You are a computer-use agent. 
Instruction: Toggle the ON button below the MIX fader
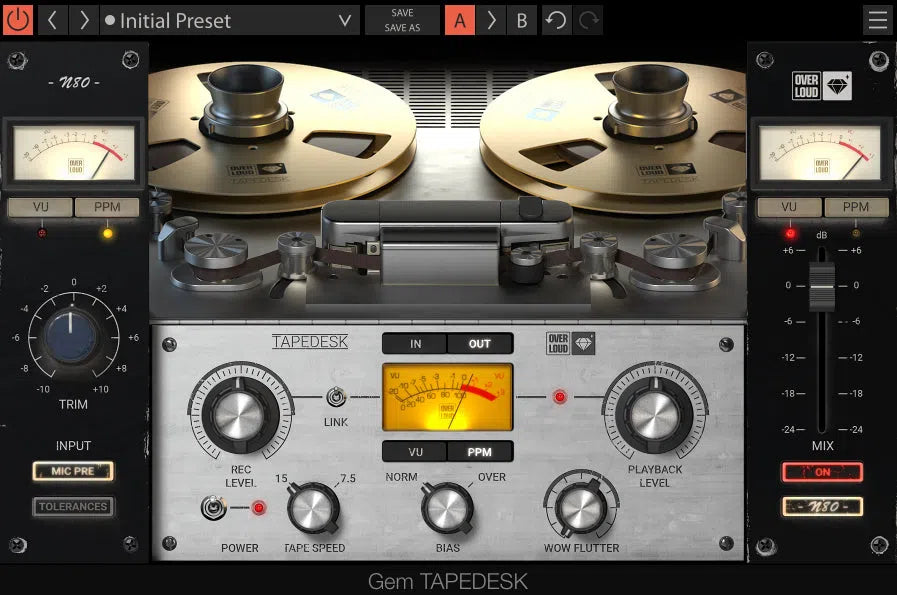pyautogui.click(x=822, y=471)
